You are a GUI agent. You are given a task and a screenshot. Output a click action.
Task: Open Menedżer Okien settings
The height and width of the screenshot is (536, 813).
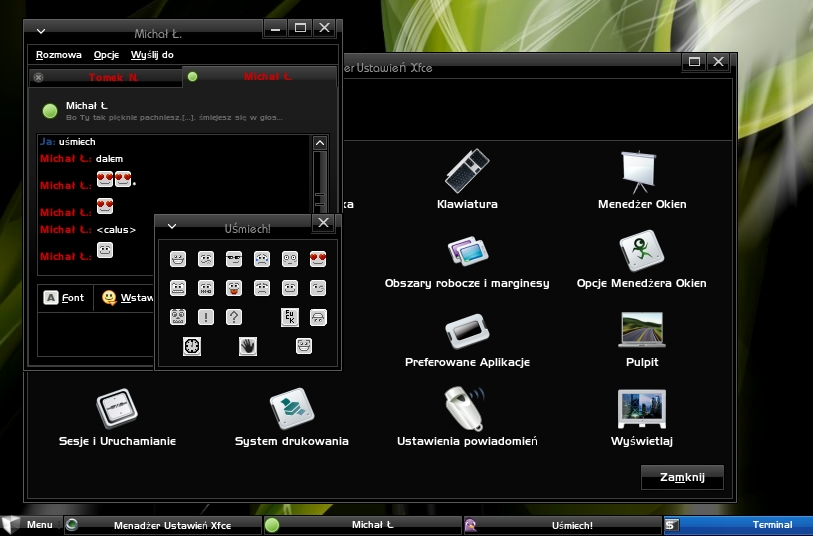pos(642,179)
